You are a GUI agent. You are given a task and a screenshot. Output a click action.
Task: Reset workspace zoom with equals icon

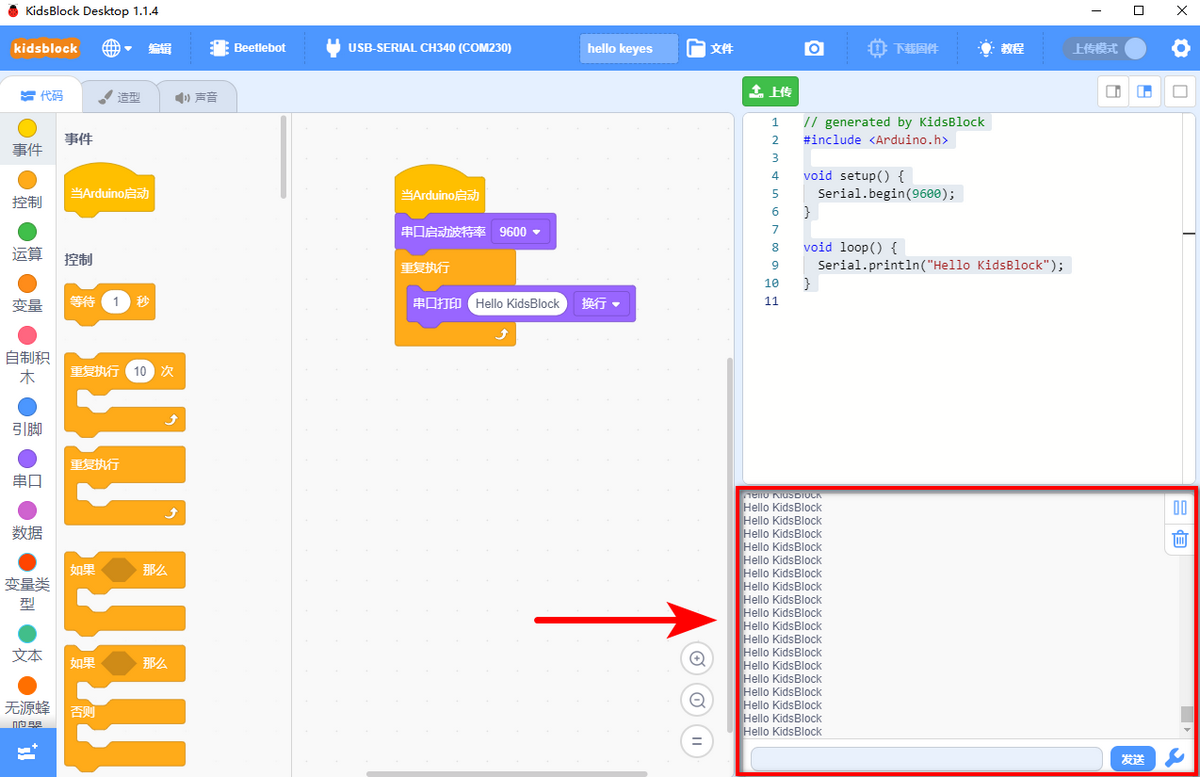pyautogui.click(x=697, y=741)
